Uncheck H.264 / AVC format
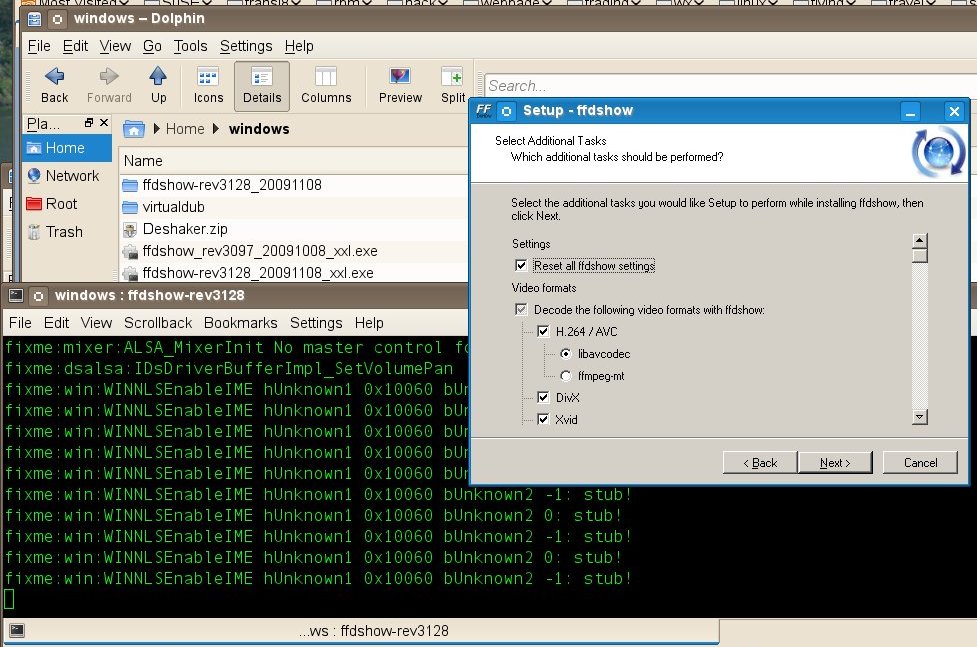The width and height of the screenshot is (977, 647). (543, 331)
